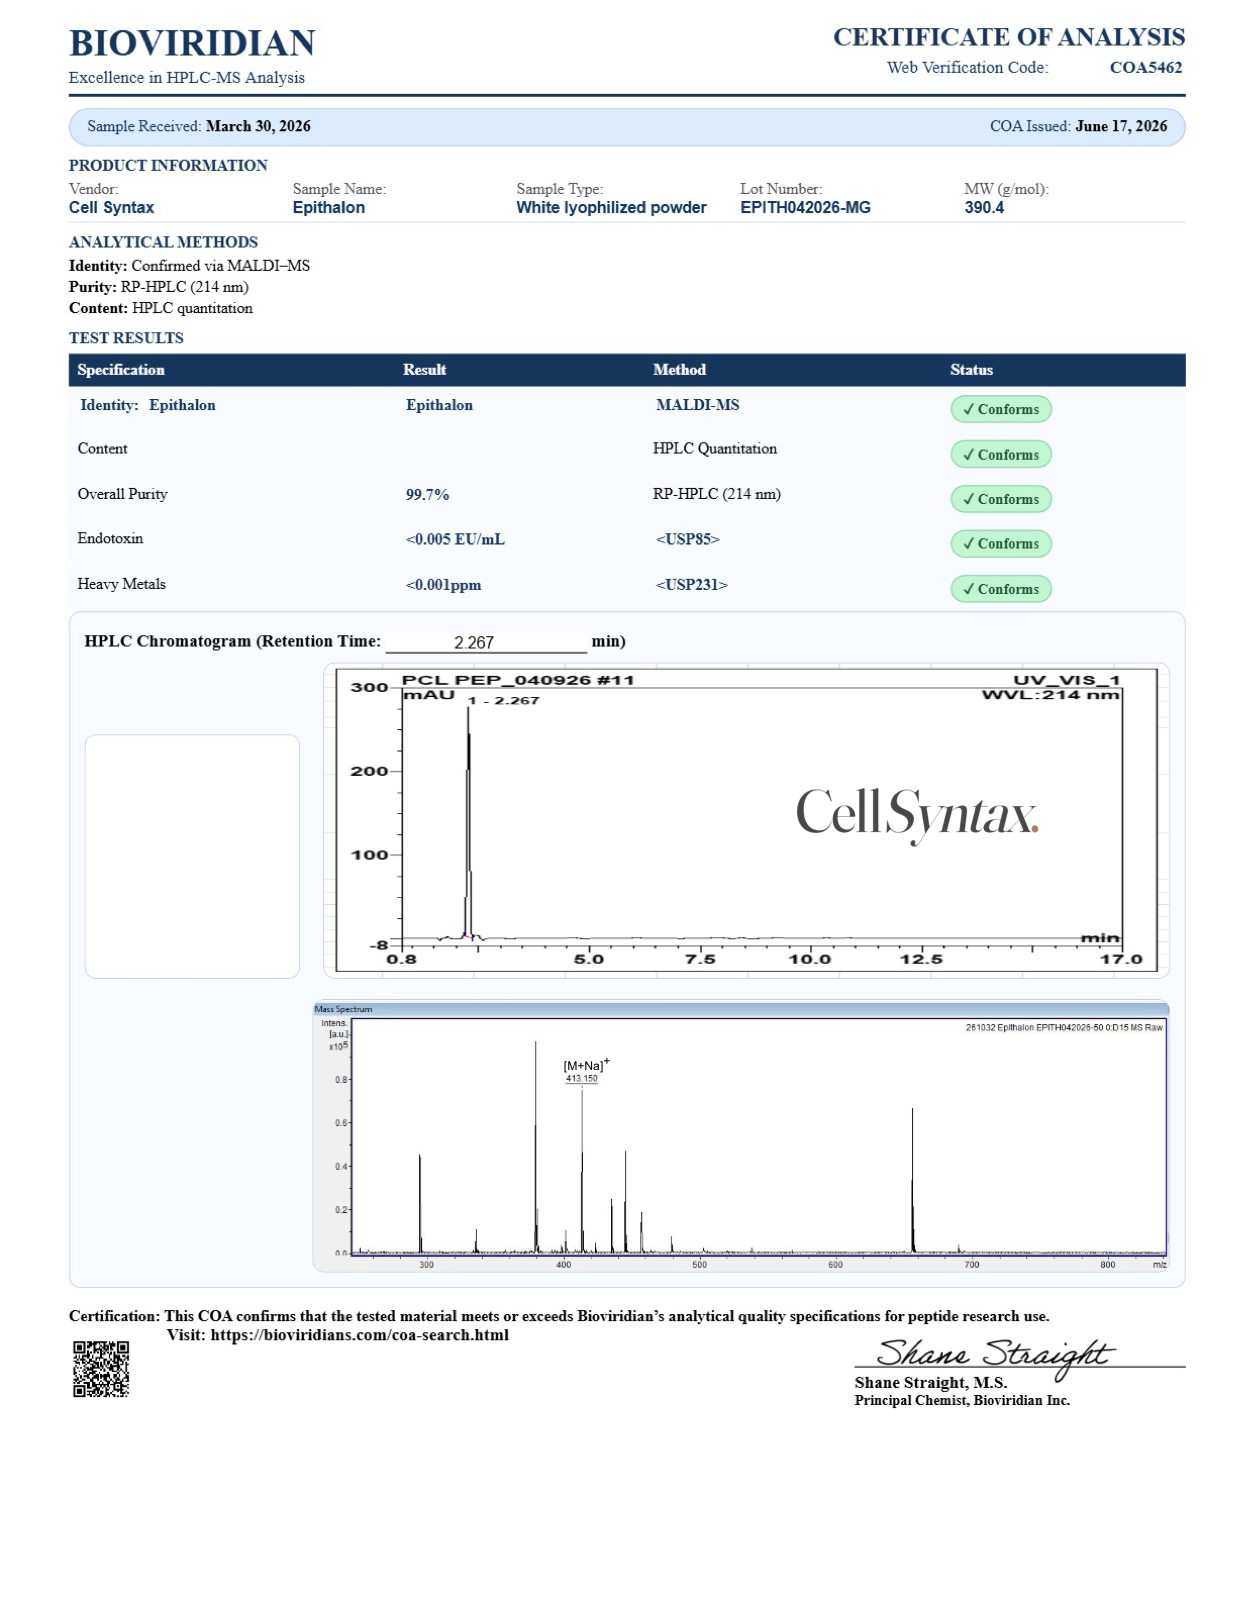Click the PCL PEP_040926 #11 chromatogram title
The height and width of the screenshot is (1600, 1236).
click(518, 680)
